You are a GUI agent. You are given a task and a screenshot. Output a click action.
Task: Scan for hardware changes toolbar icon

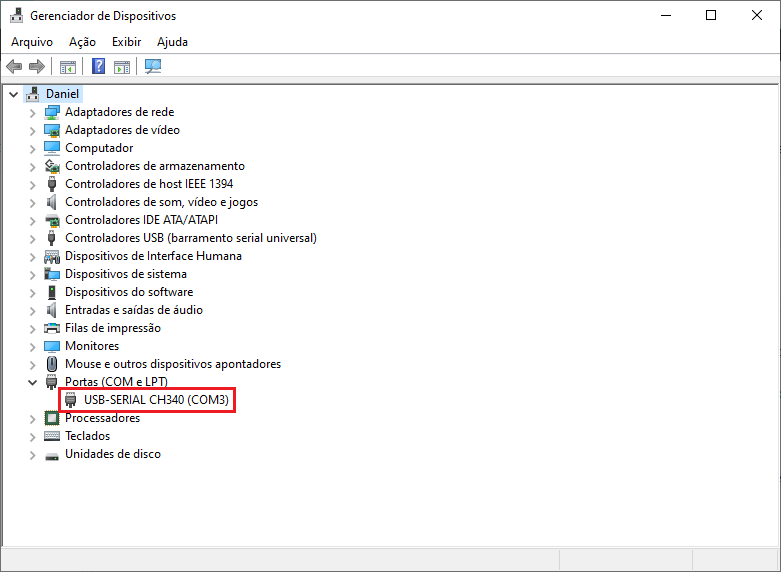[x=153, y=66]
